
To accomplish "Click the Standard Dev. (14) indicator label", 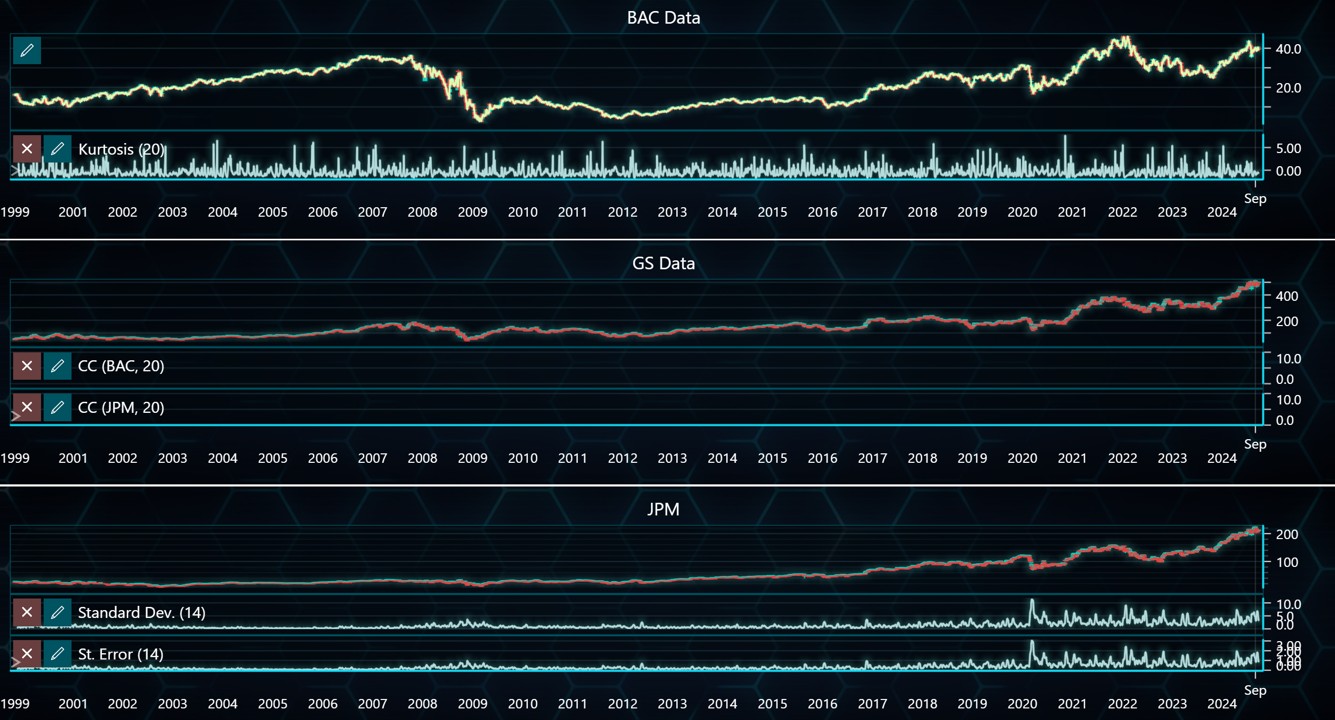I will coord(140,612).
